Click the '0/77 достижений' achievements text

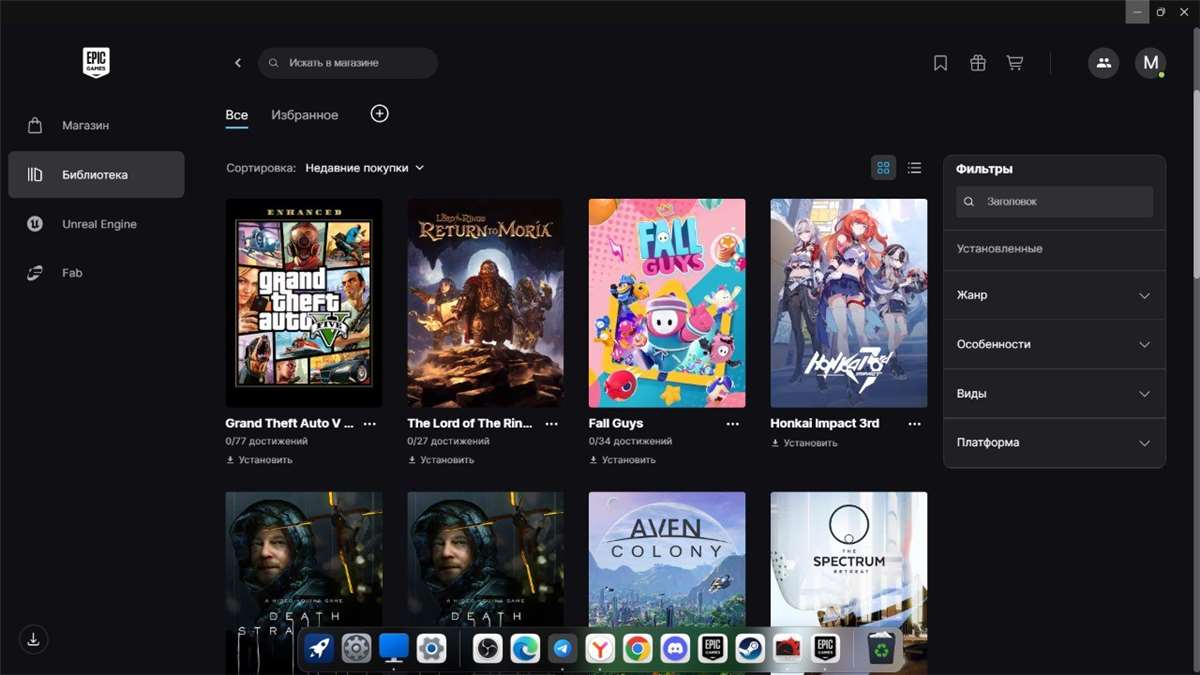click(267, 441)
